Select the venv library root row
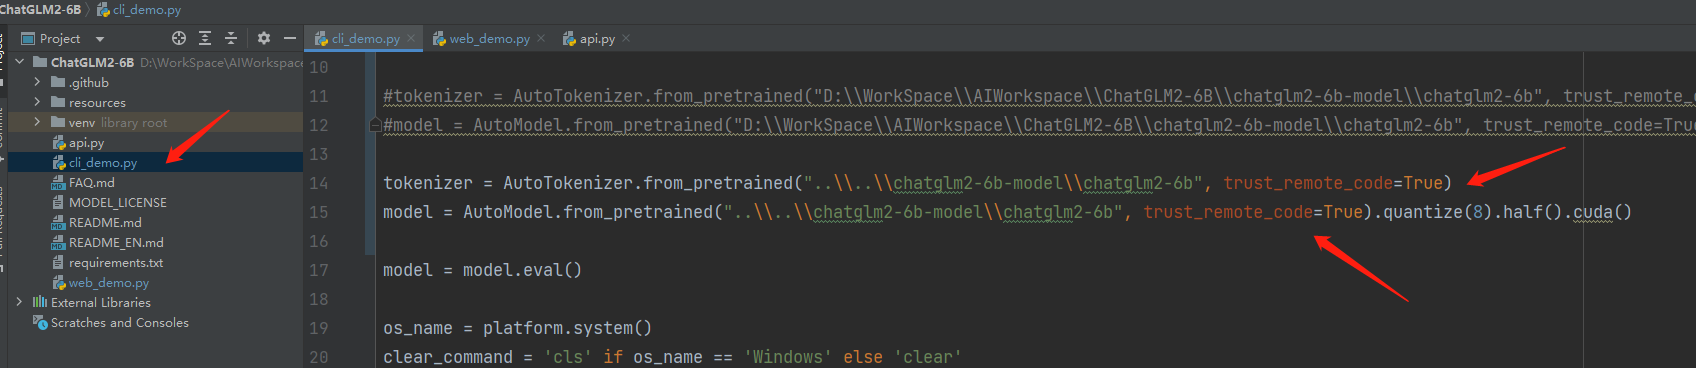1696x368 pixels. tap(155, 122)
